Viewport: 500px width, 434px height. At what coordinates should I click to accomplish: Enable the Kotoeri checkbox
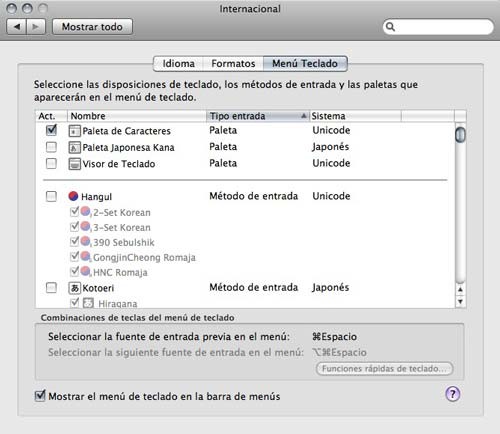pos(51,288)
